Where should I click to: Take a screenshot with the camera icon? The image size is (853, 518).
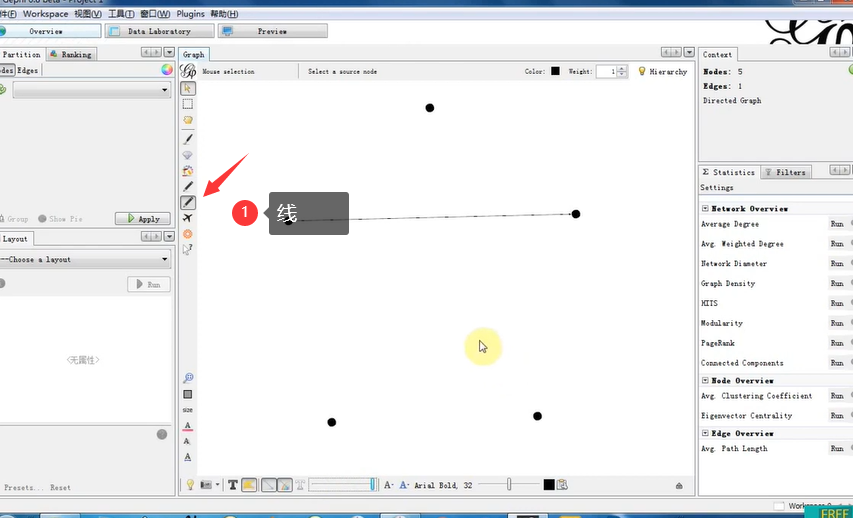(206, 485)
